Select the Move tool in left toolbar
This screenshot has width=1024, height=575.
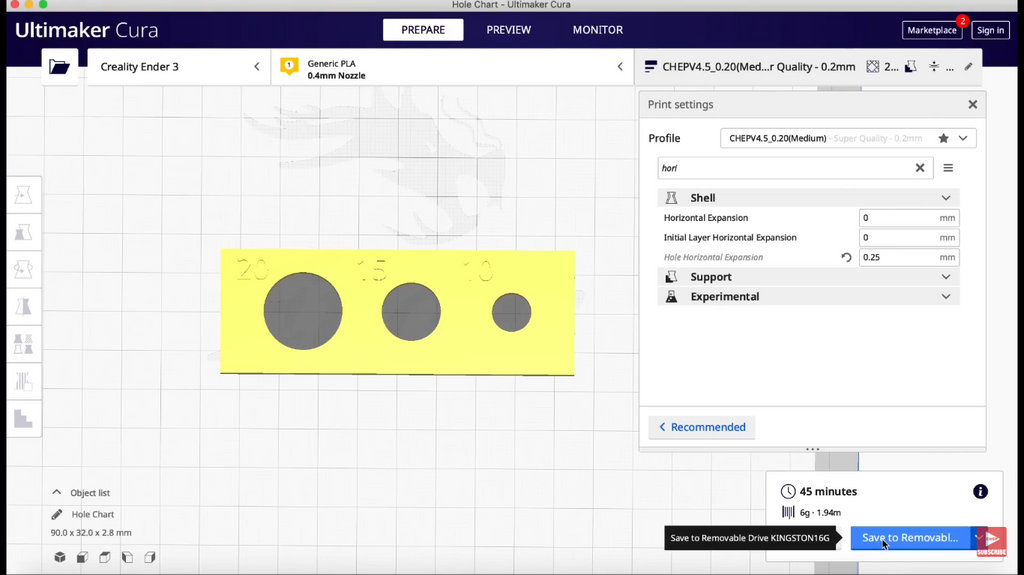24,195
